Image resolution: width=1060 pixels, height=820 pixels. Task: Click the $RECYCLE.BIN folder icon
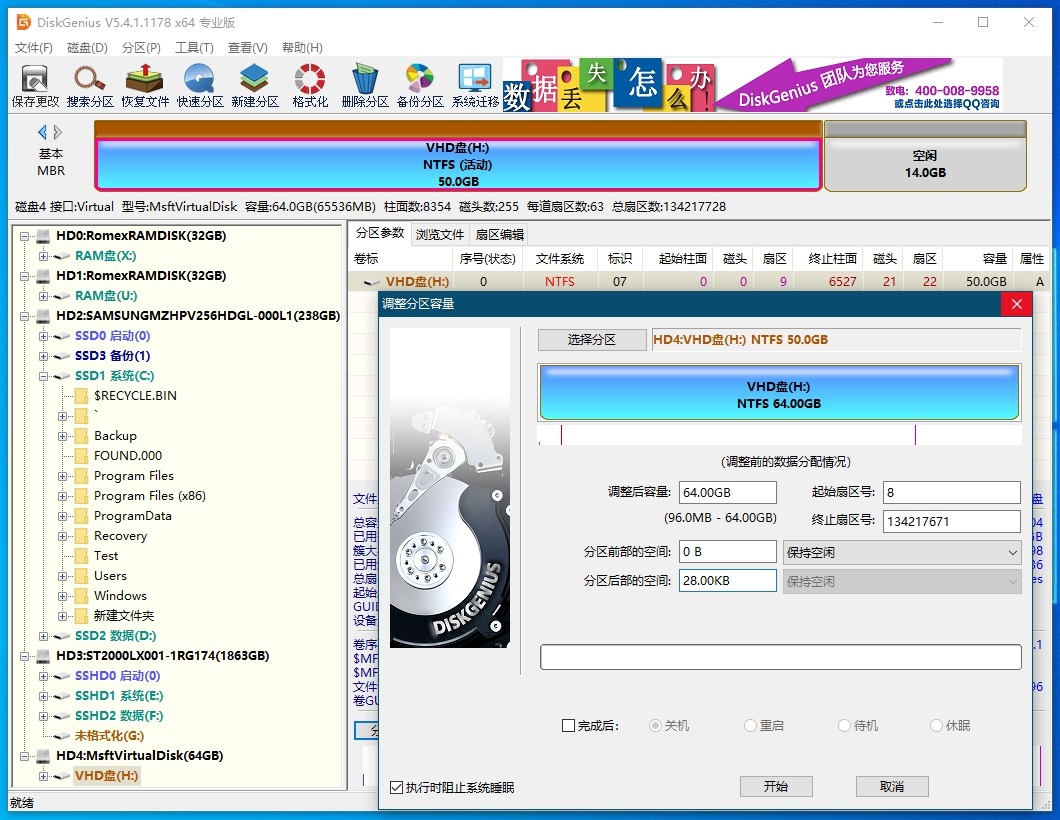click(82, 395)
